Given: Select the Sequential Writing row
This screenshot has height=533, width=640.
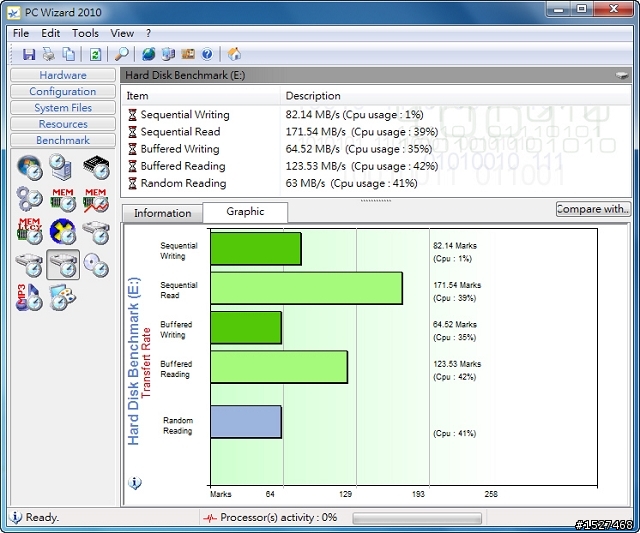Looking at the screenshot, I should tap(376, 115).
